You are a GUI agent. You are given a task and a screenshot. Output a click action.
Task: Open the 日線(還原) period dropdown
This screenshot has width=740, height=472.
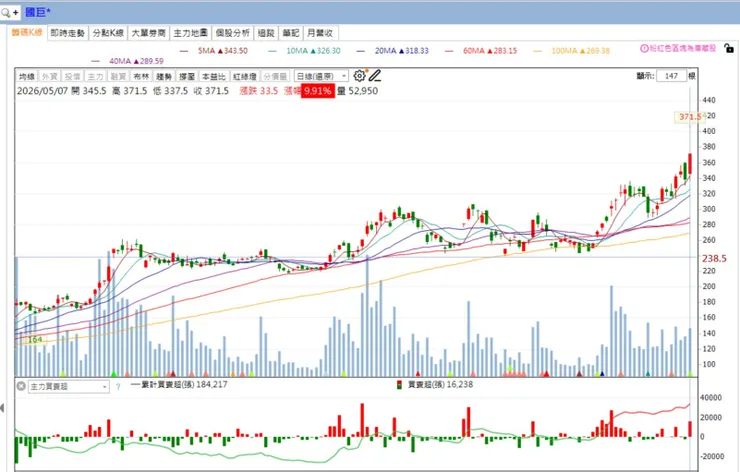[x=321, y=76]
